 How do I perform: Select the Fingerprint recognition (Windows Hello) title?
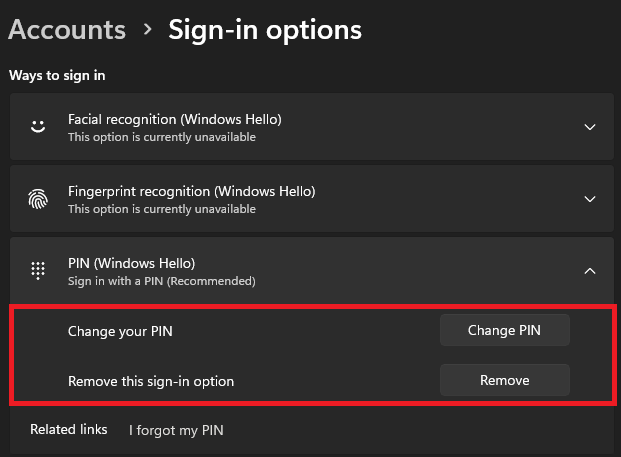click(x=191, y=191)
